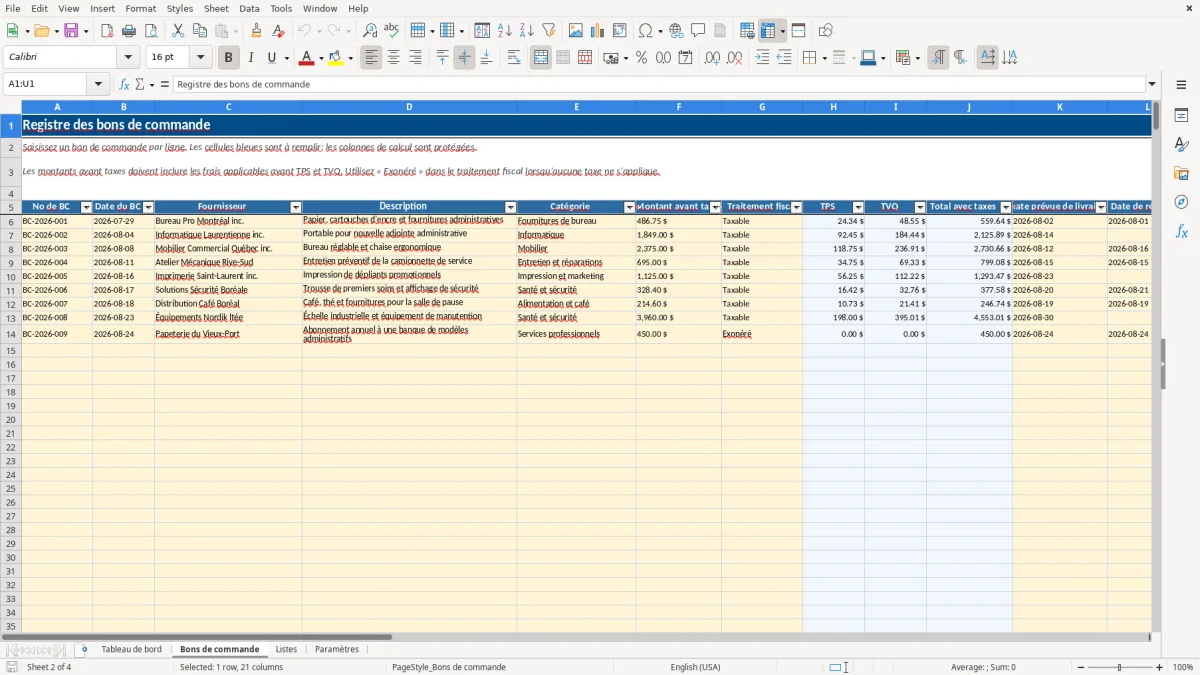Toggle Italic formatting
Viewport: 1200px width, 675px height.
[x=251, y=58]
